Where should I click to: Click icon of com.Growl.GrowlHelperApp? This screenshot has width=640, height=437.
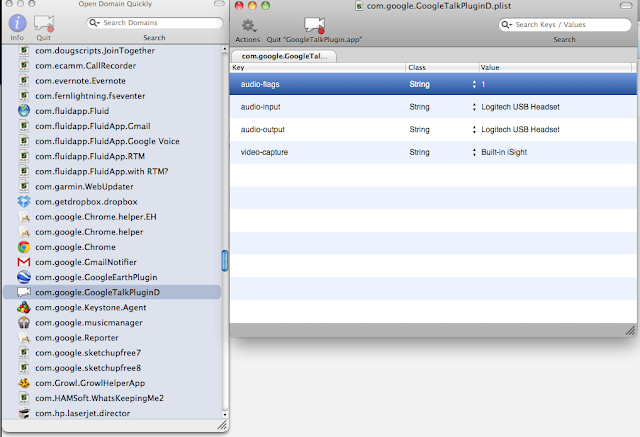point(24,382)
